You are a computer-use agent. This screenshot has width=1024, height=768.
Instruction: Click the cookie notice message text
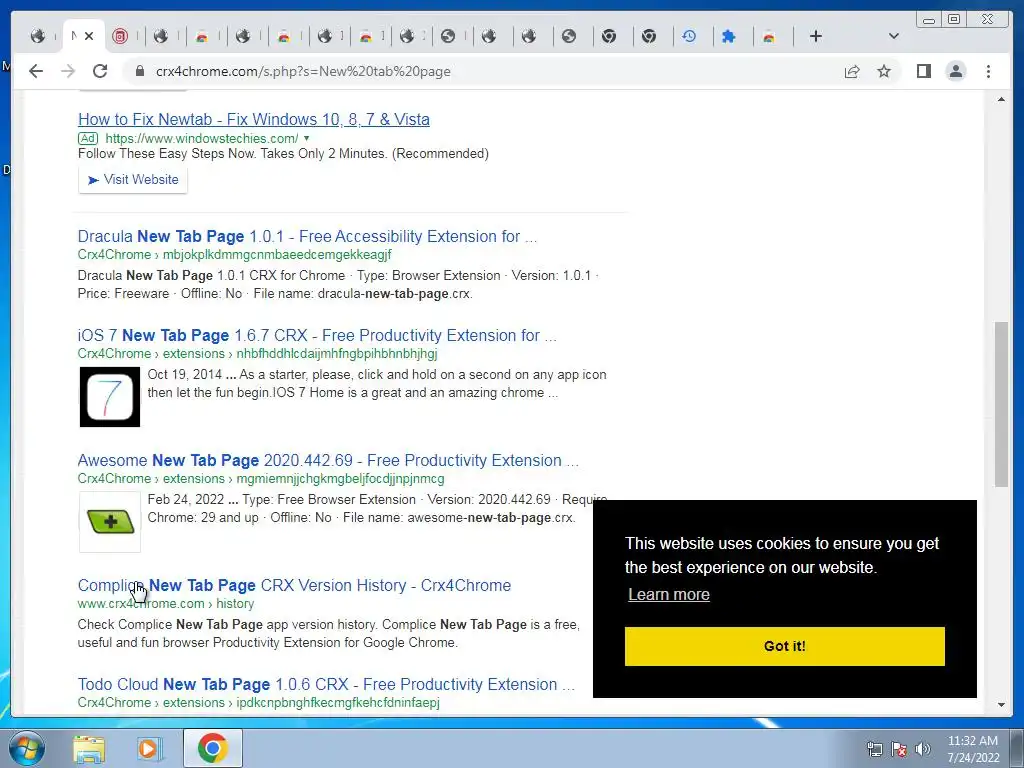782,556
